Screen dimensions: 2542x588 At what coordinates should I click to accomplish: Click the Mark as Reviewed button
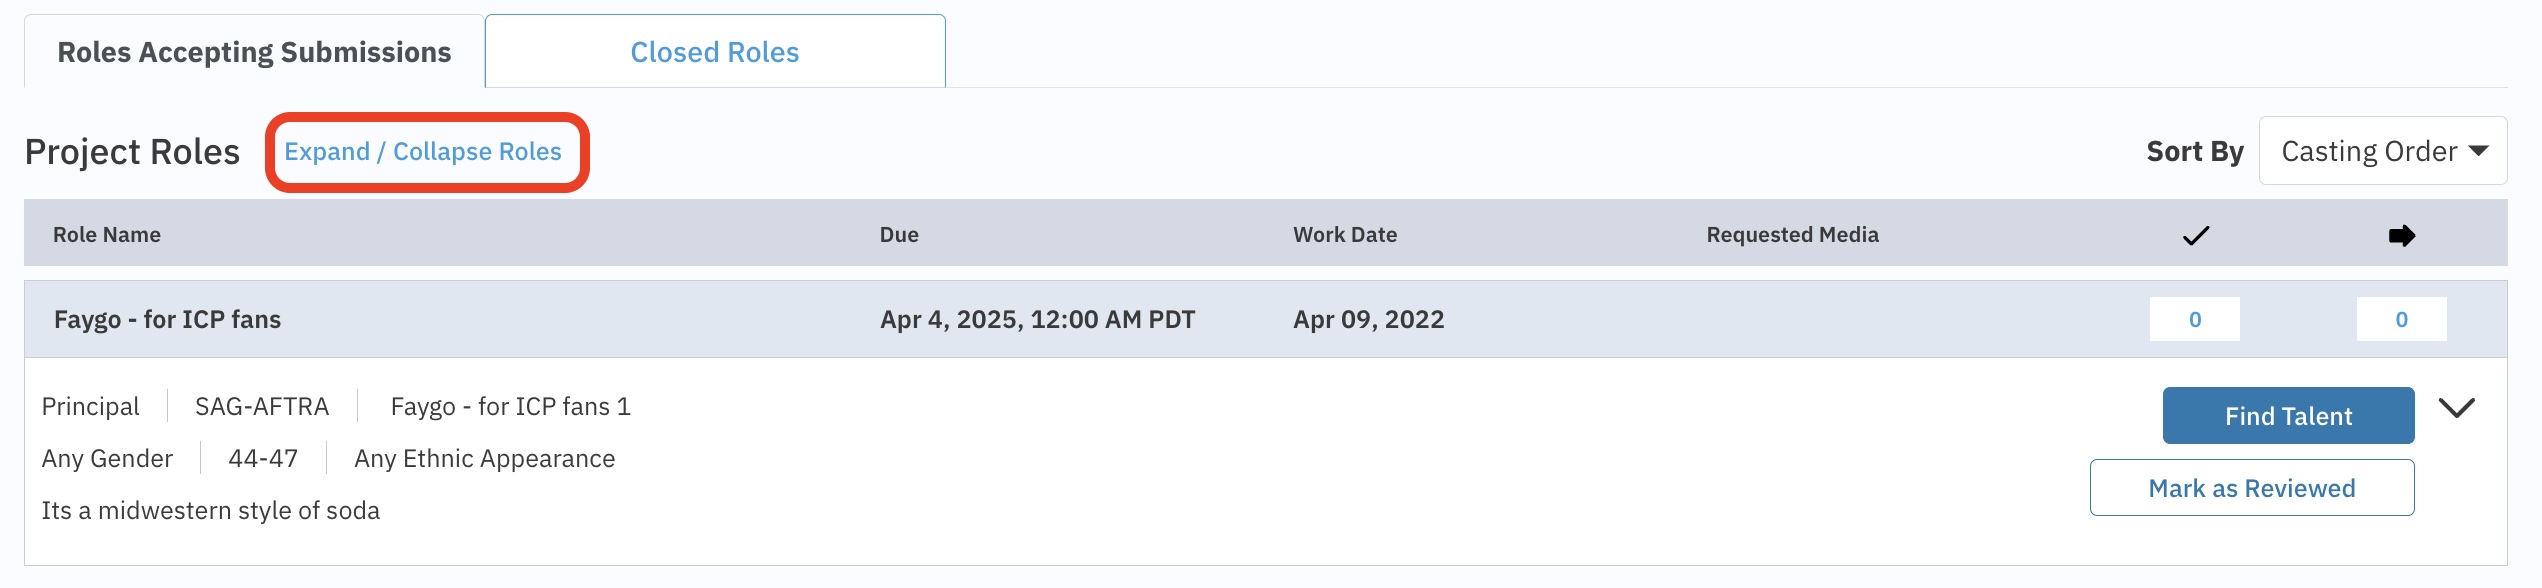coord(2251,488)
